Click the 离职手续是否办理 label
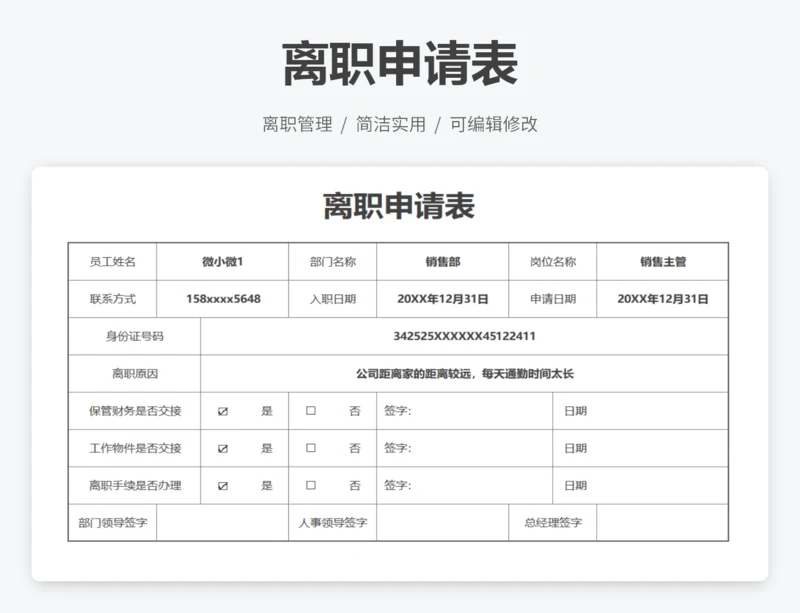The height and width of the screenshot is (613, 800). [135, 485]
